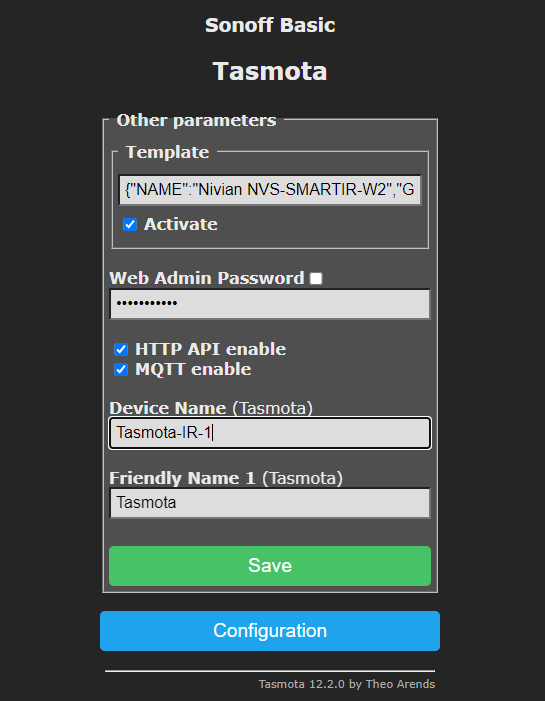The width and height of the screenshot is (545, 701).
Task: Click the large Tasmota title heading
Action: click(x=270, y=71)
